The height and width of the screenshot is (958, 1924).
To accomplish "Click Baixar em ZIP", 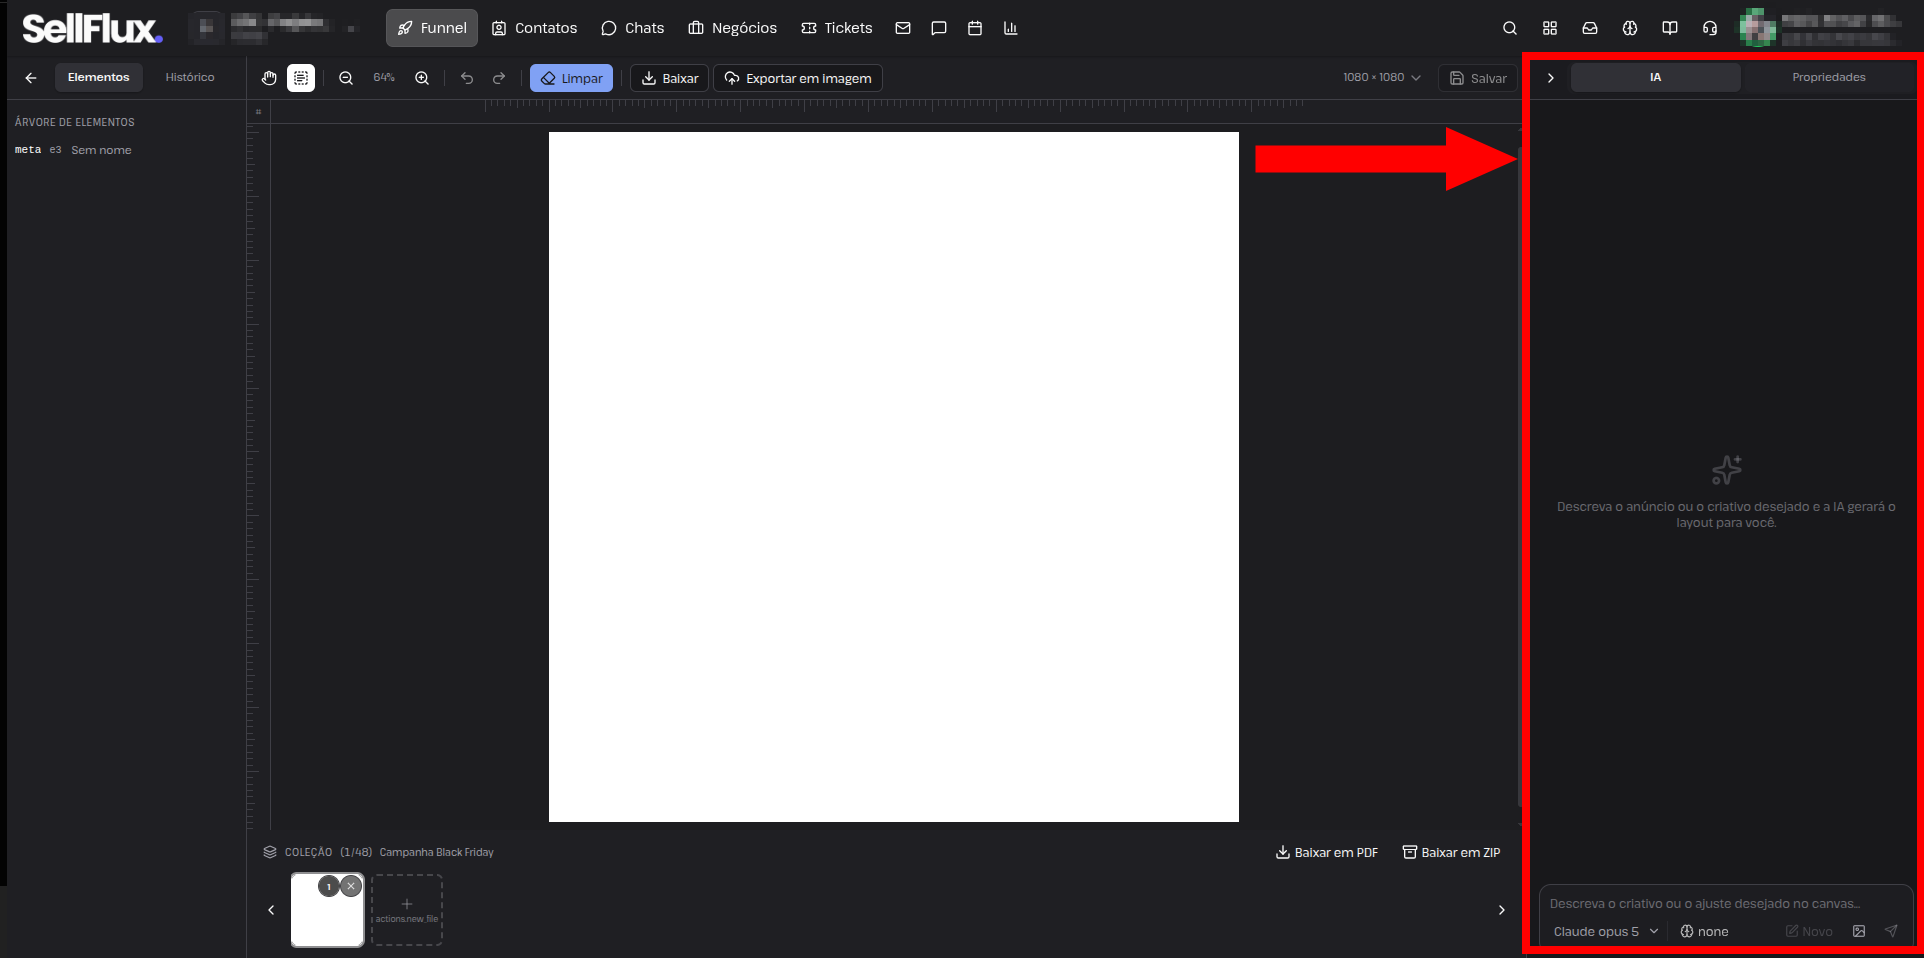I will click(1451, 852).
